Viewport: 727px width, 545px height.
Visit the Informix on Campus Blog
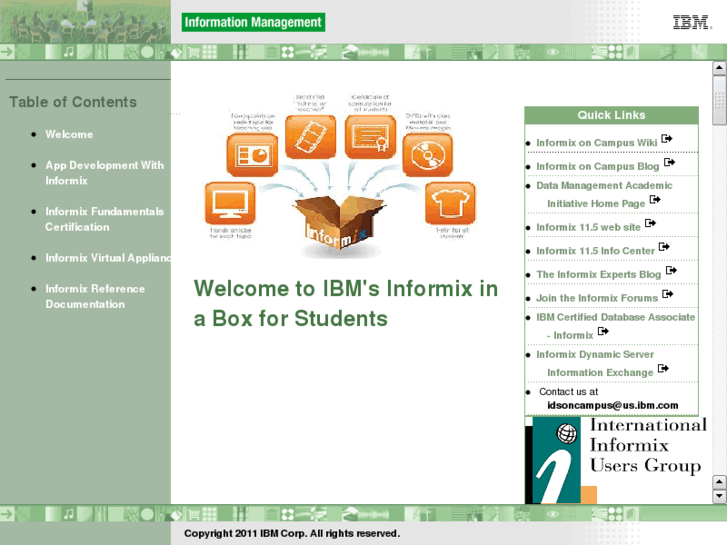597,167
